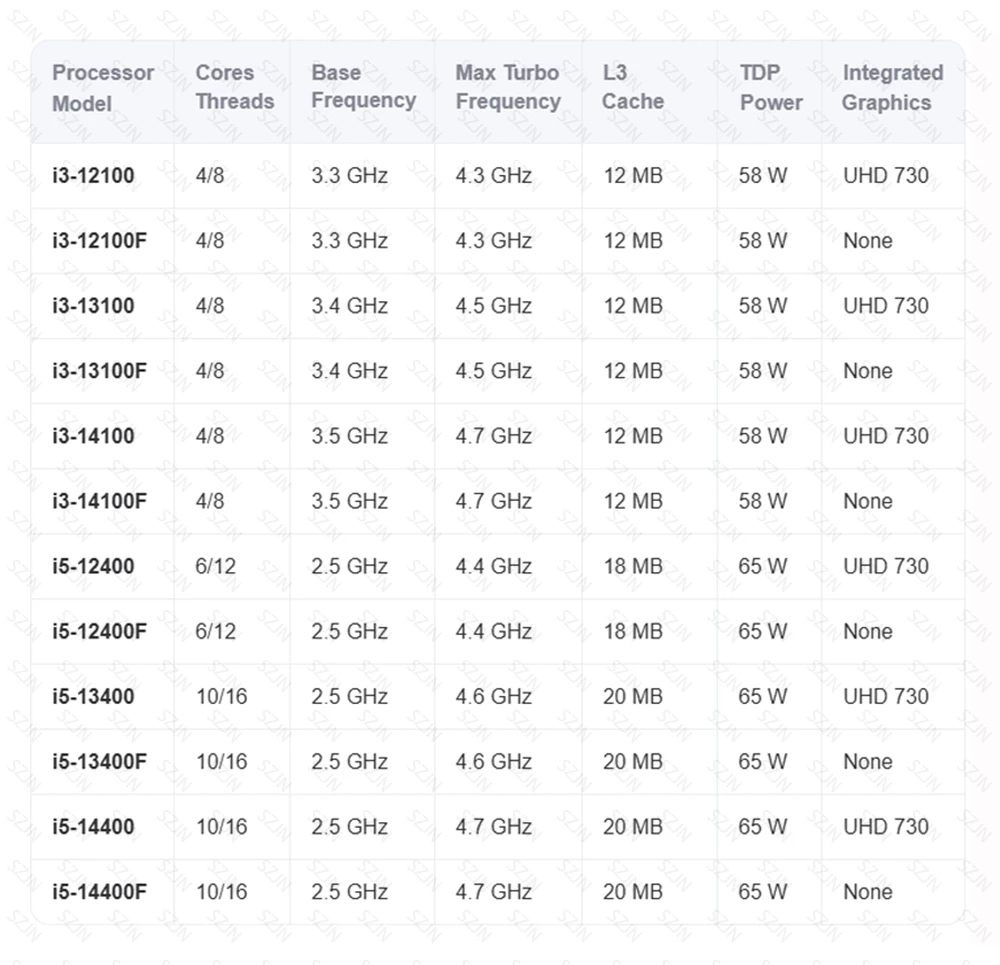
Task: Select the i5-13400 row label
Action: [x=93, y=696]
